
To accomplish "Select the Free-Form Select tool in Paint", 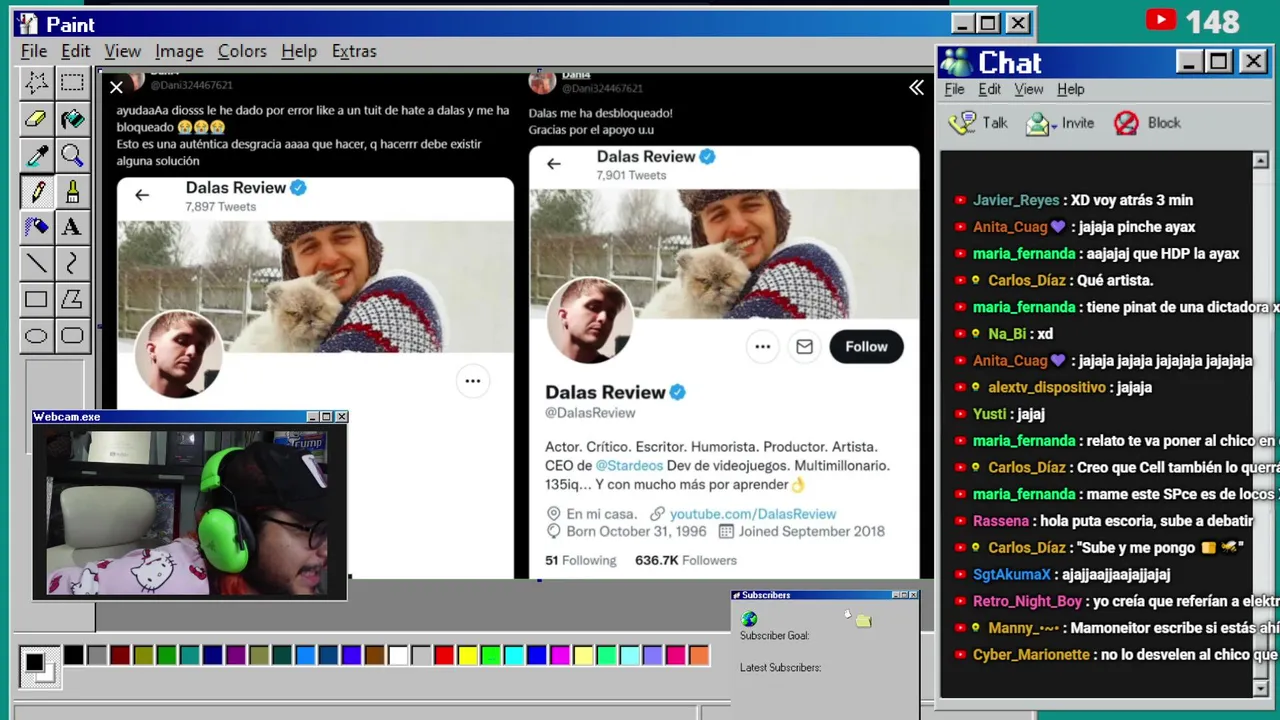I will pyautogui.click(x=36, y=82).
